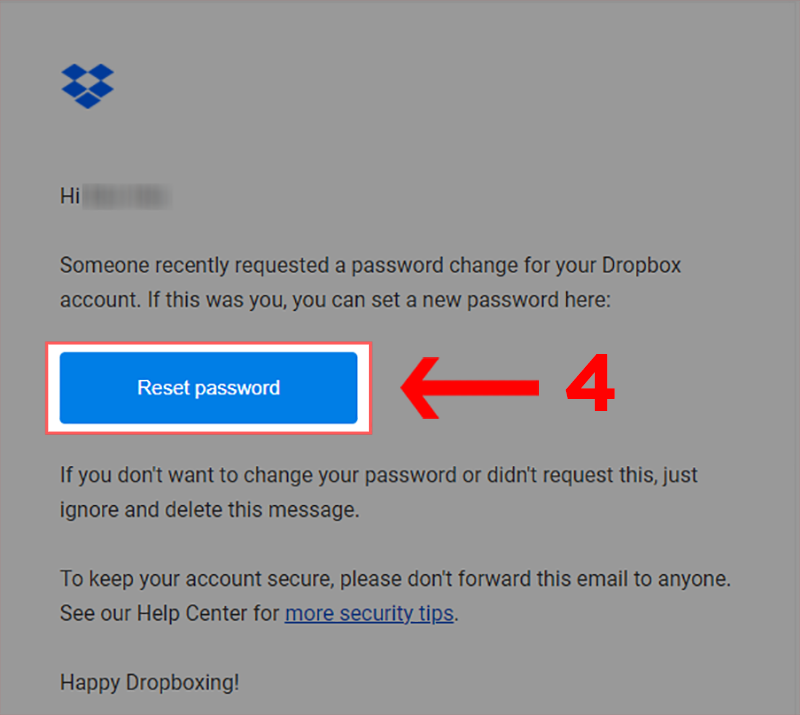Open the more security tips link

(x=370, y=613)
